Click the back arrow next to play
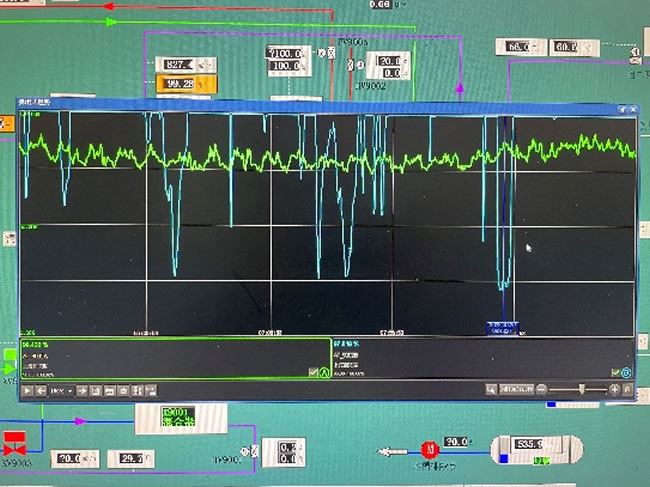Screen dimensions: 650x487 [x=41, y=390]
